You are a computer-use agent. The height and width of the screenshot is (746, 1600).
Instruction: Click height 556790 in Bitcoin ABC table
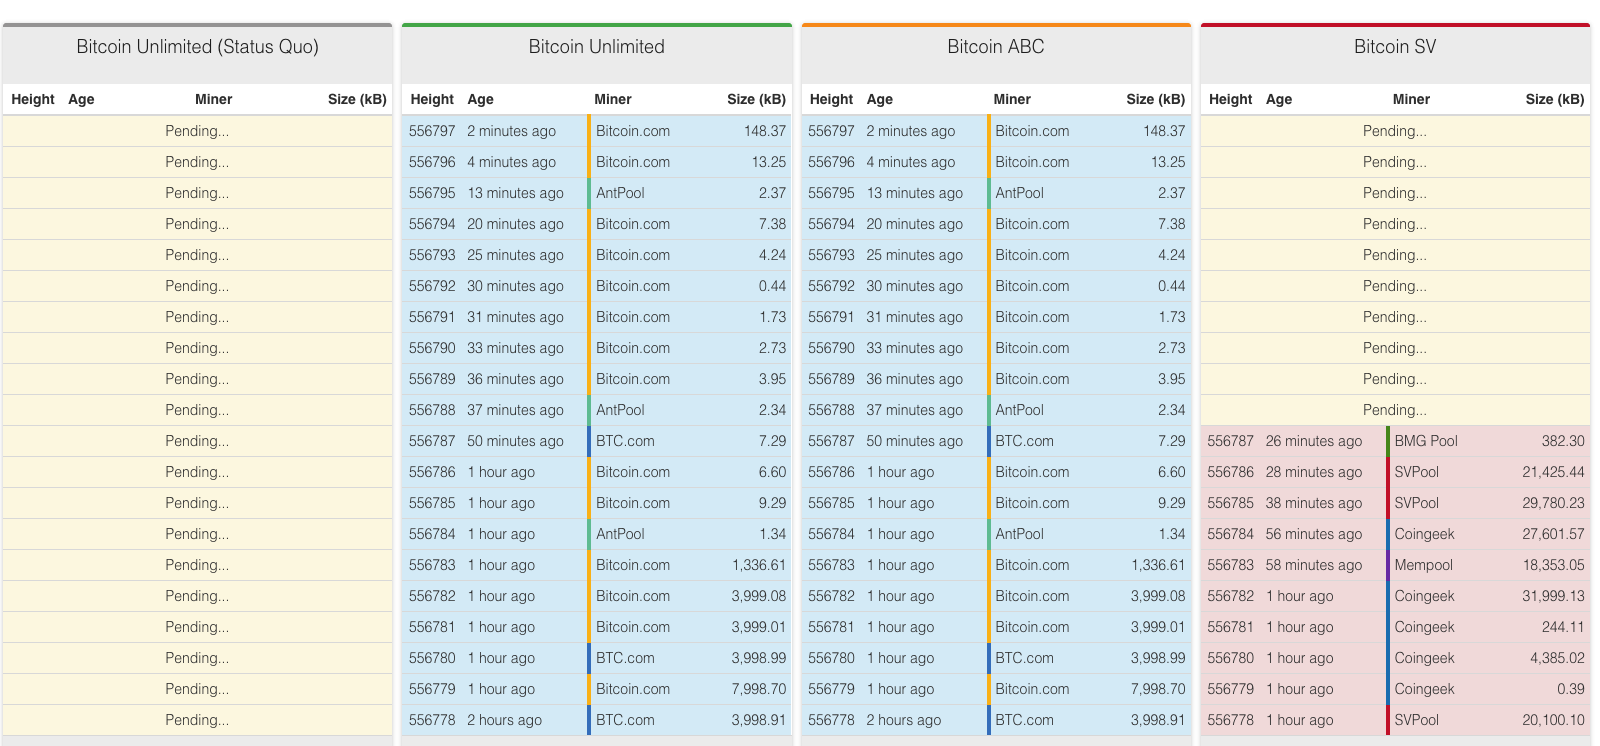pos(831,348)
